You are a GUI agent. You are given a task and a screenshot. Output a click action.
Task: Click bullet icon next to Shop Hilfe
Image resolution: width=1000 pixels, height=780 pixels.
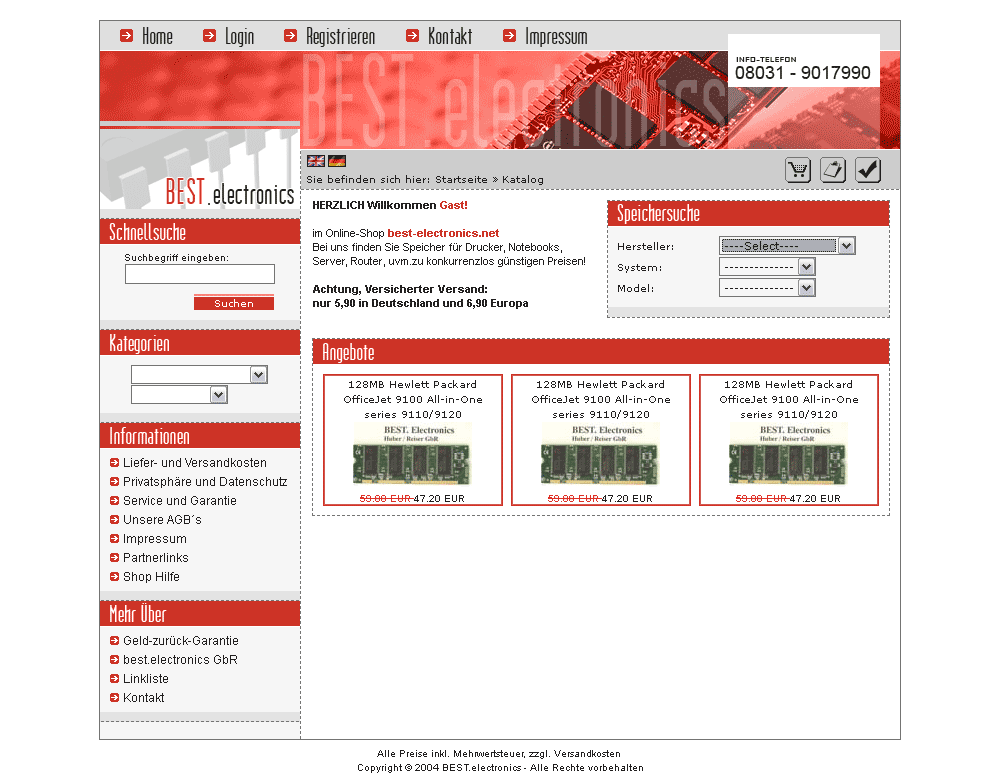(x=114, y=577)
